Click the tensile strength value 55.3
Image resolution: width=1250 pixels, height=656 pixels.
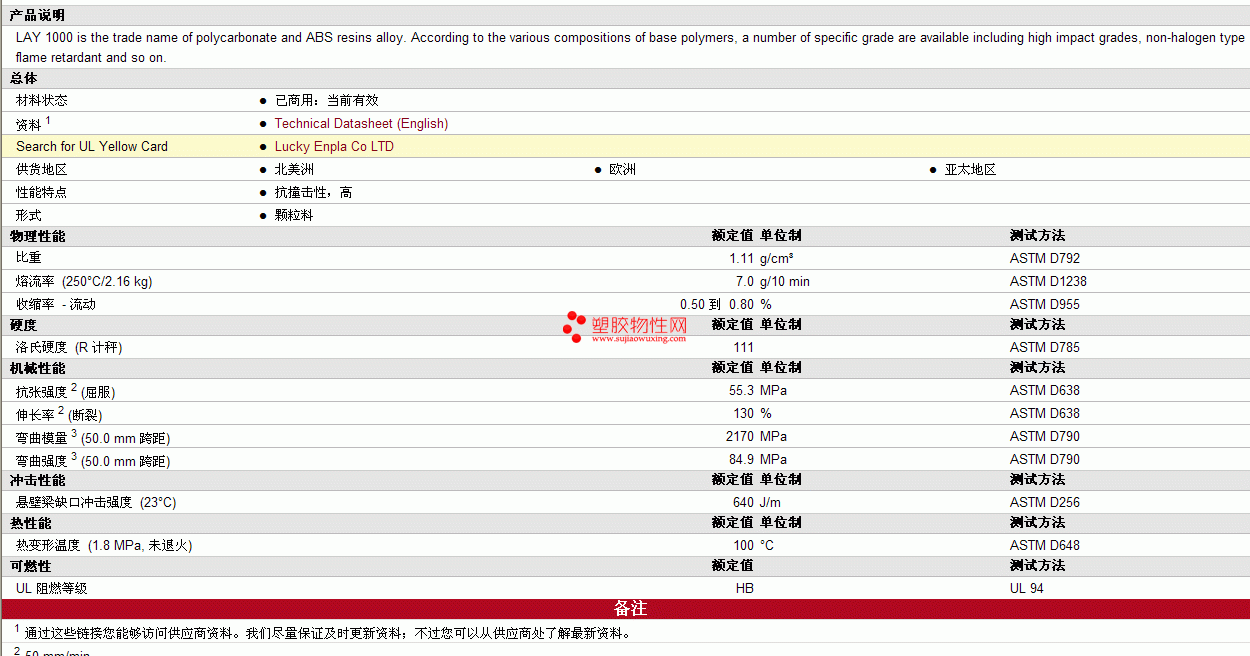point(741,391)
